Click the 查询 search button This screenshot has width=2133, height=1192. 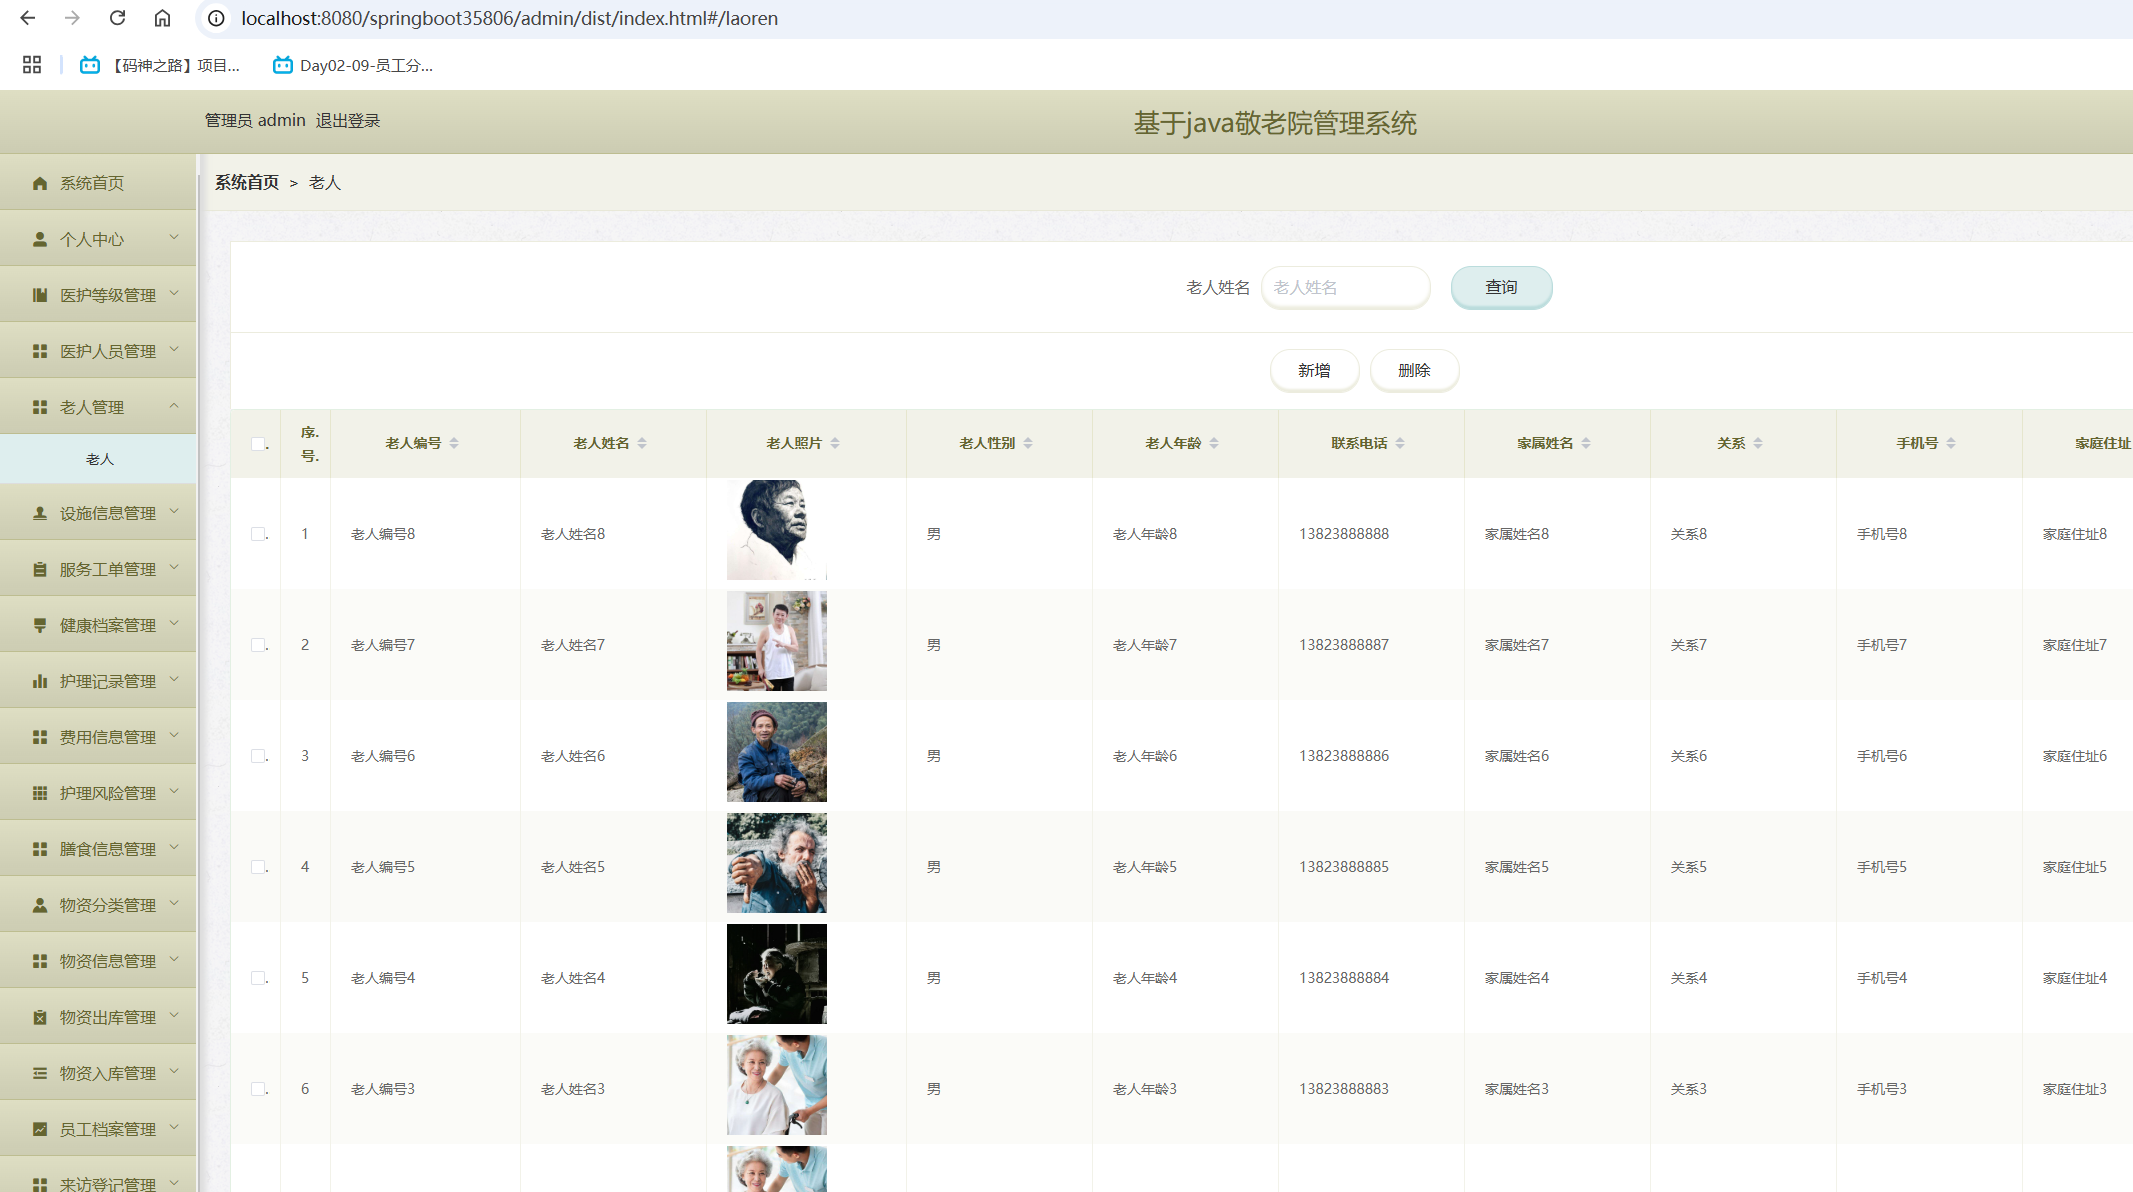coord(1501,287)
